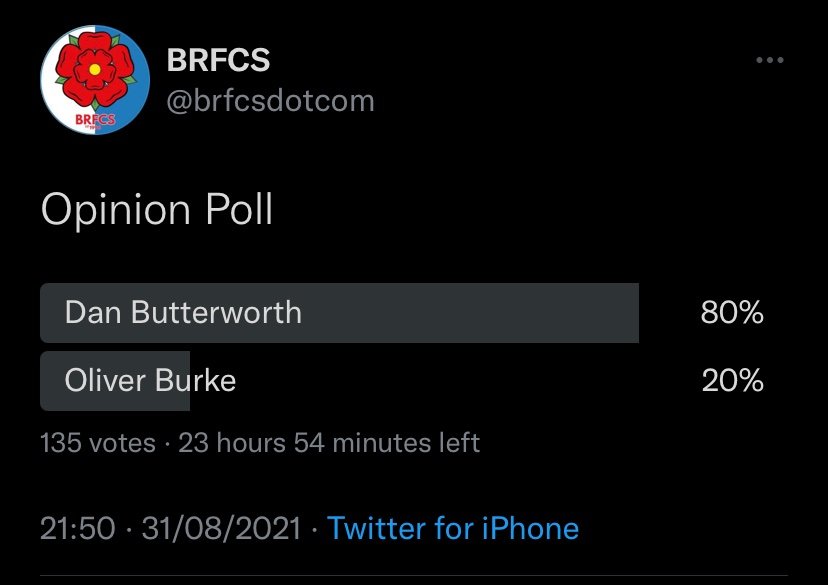The image size is (828, 585).
Task: Click the small BRFCS text inside the avatar
Action: tap(95, 120)
